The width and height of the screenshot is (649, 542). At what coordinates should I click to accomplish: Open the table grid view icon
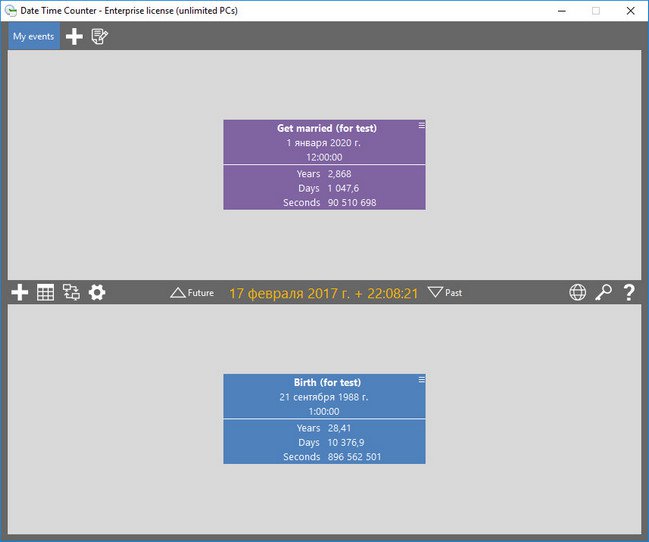coord(46,292)
